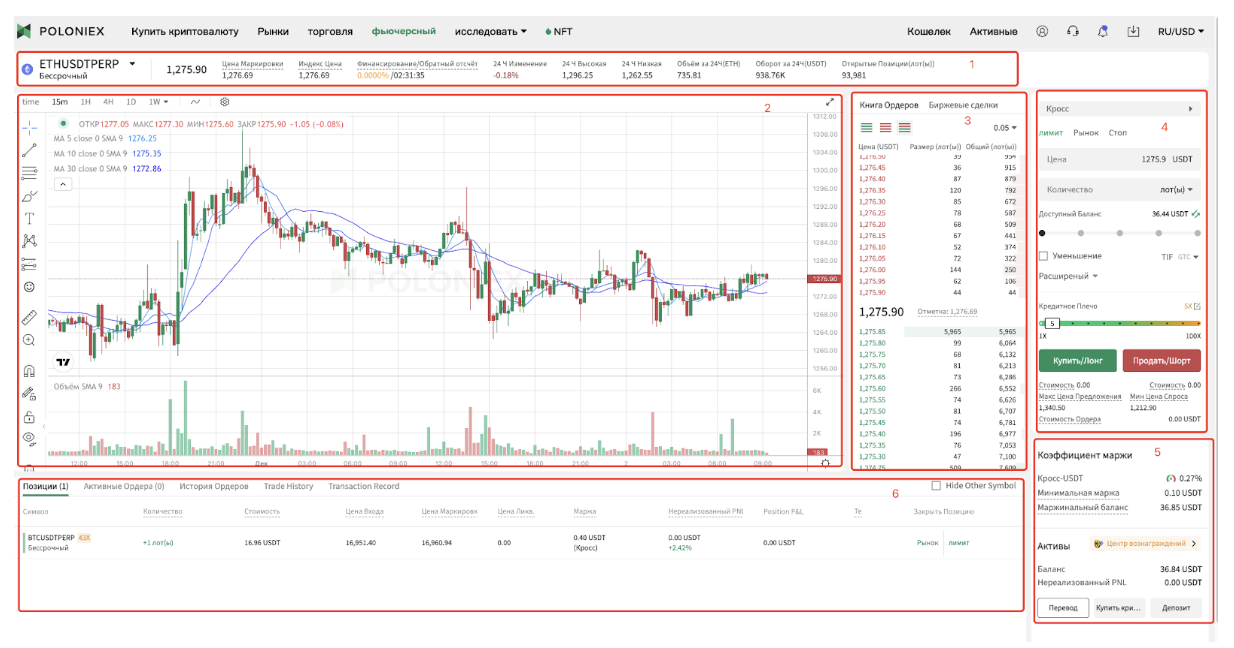Select the forecast position tool
Screen dimensions: 1234x648
point(30,264)
